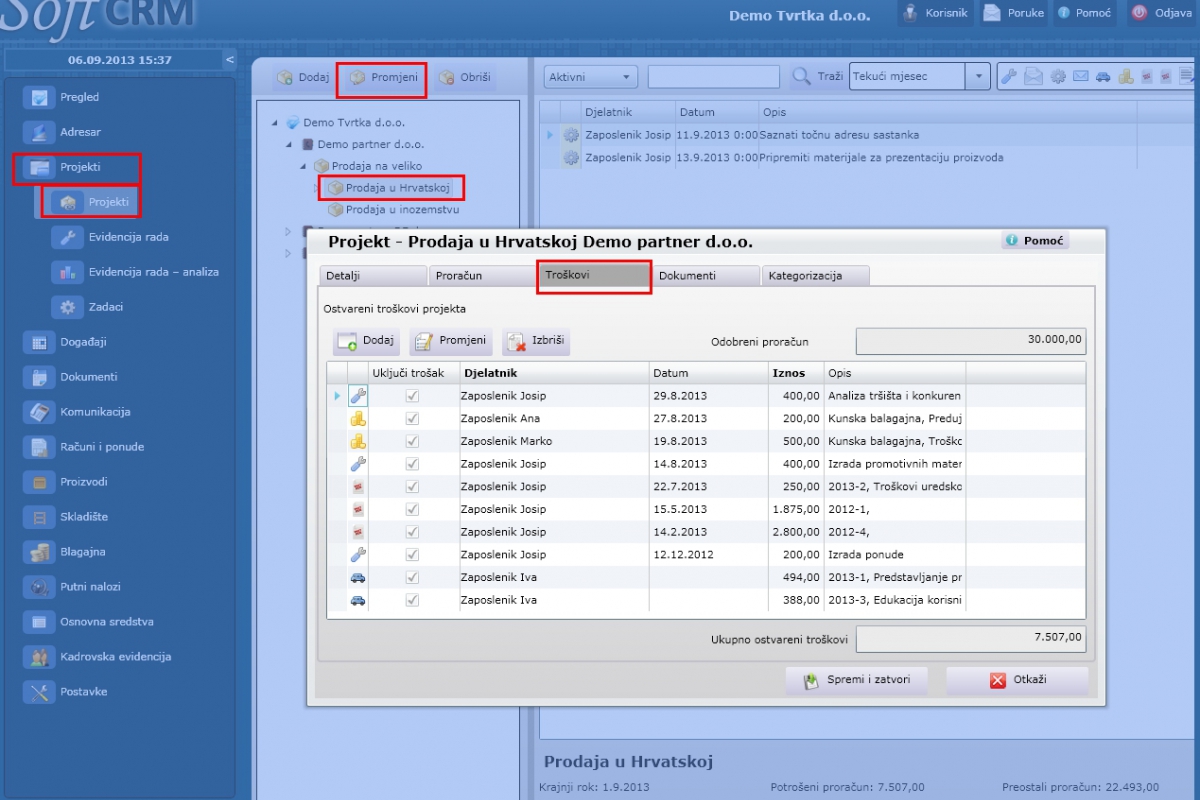1200x800 pixels.
Task: Open Evidencija rada – analiza sidebar item
Action: pos(153,272)
